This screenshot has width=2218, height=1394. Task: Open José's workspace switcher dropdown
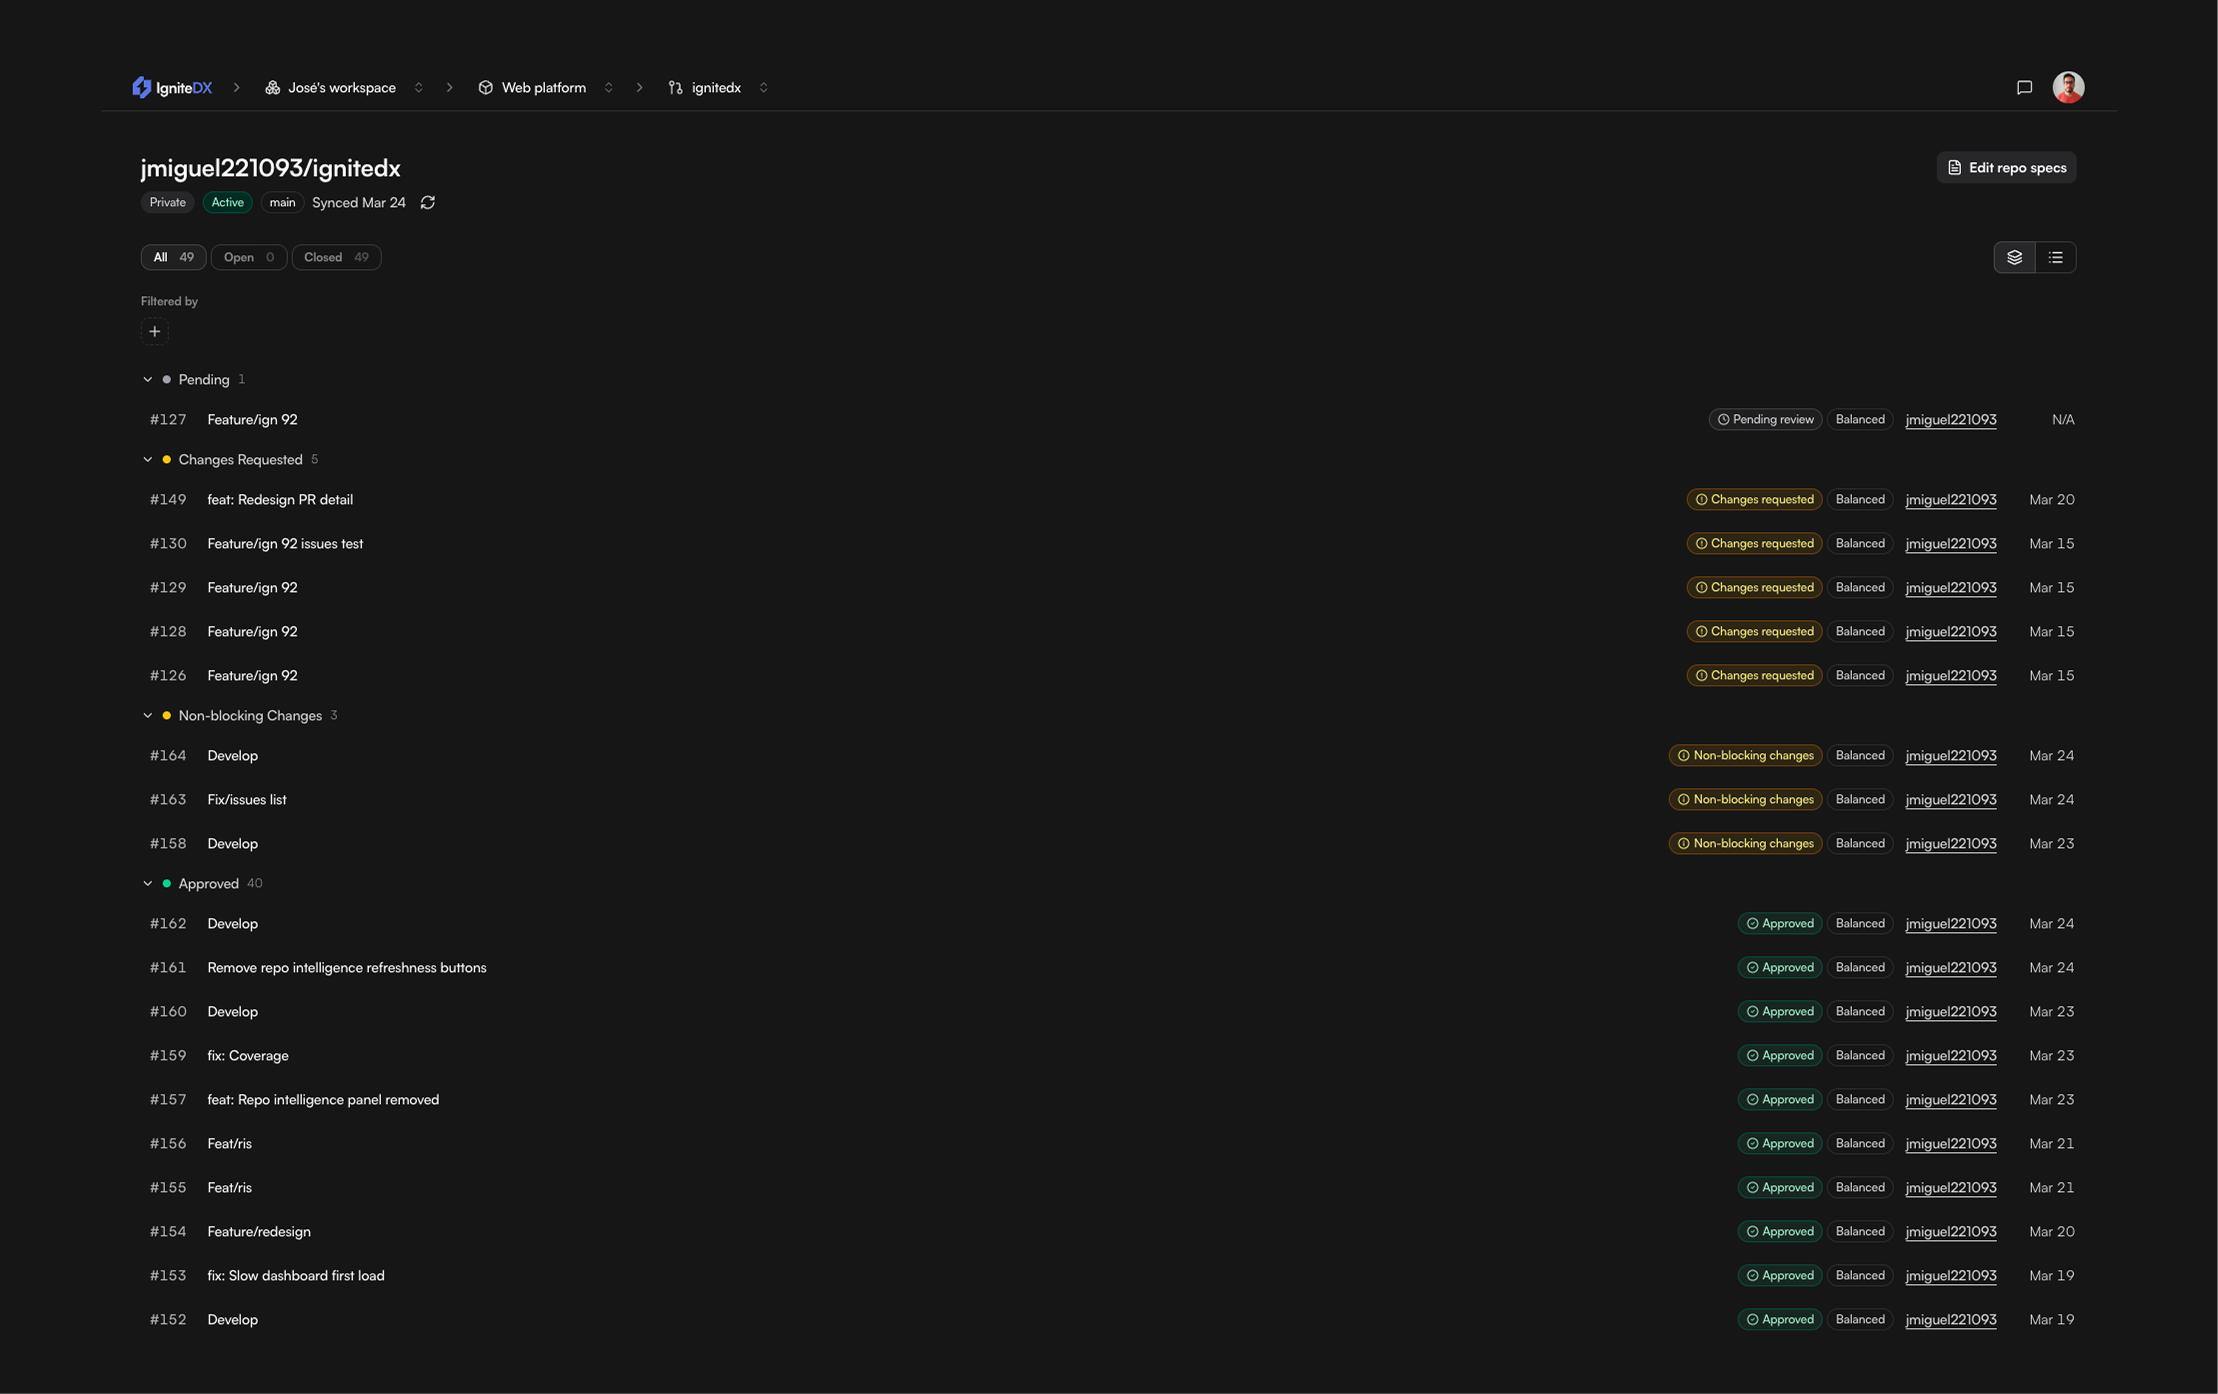click(x=419, y=88)
